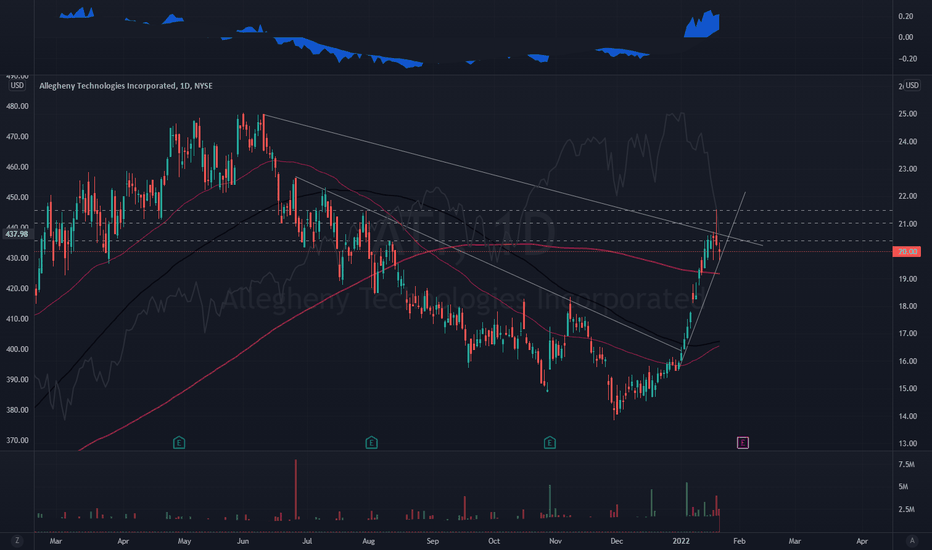Select the red 20.00 price label on the right scale
The image size is (932, 550).
(907, 252)
